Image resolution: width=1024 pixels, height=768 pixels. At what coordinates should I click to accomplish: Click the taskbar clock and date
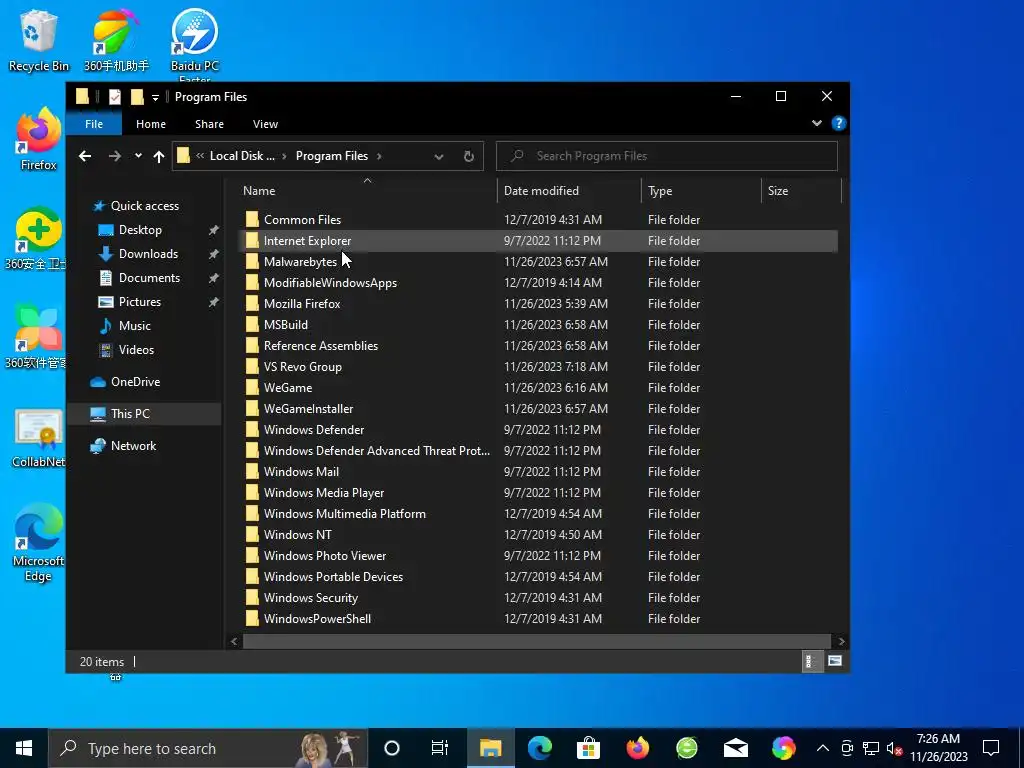[938, 748]
